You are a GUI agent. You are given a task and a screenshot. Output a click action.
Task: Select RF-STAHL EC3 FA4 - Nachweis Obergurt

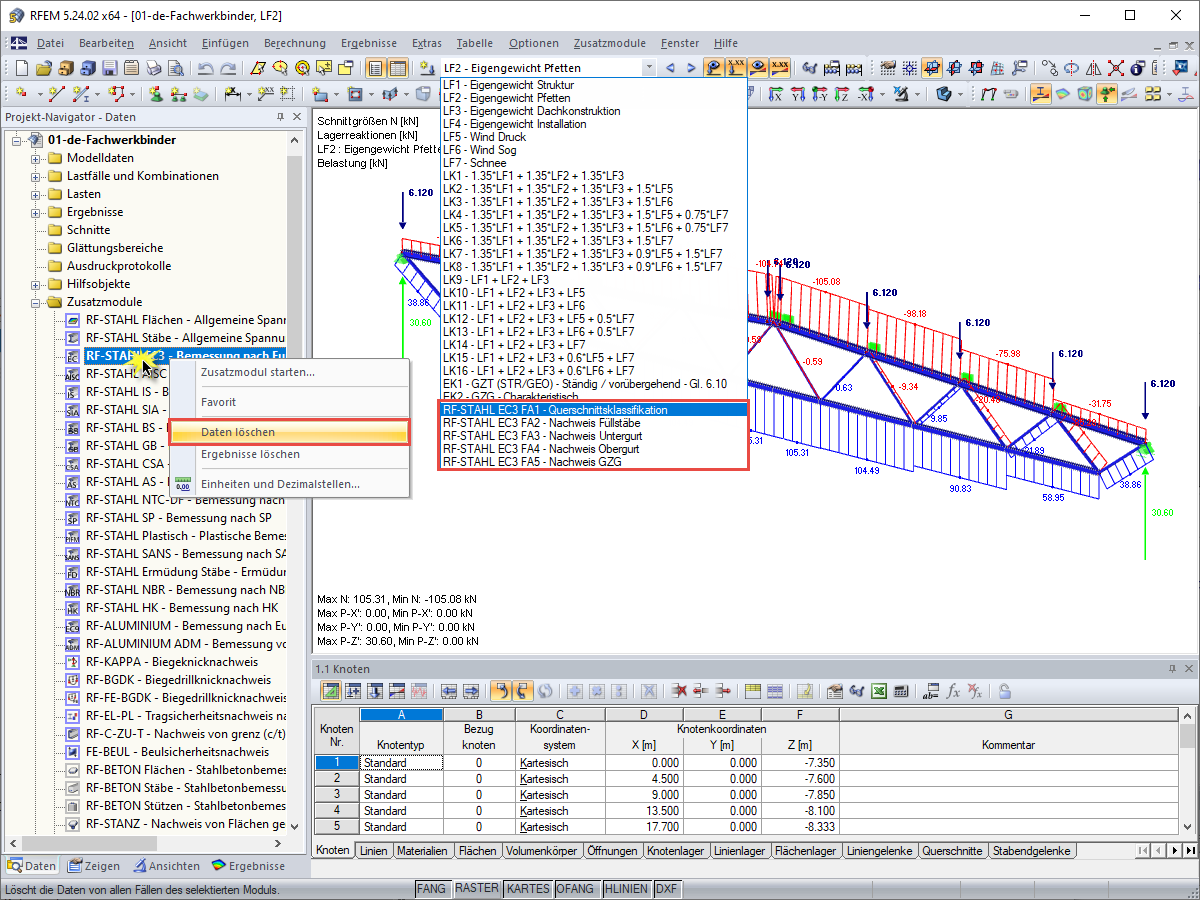point(594,449)
